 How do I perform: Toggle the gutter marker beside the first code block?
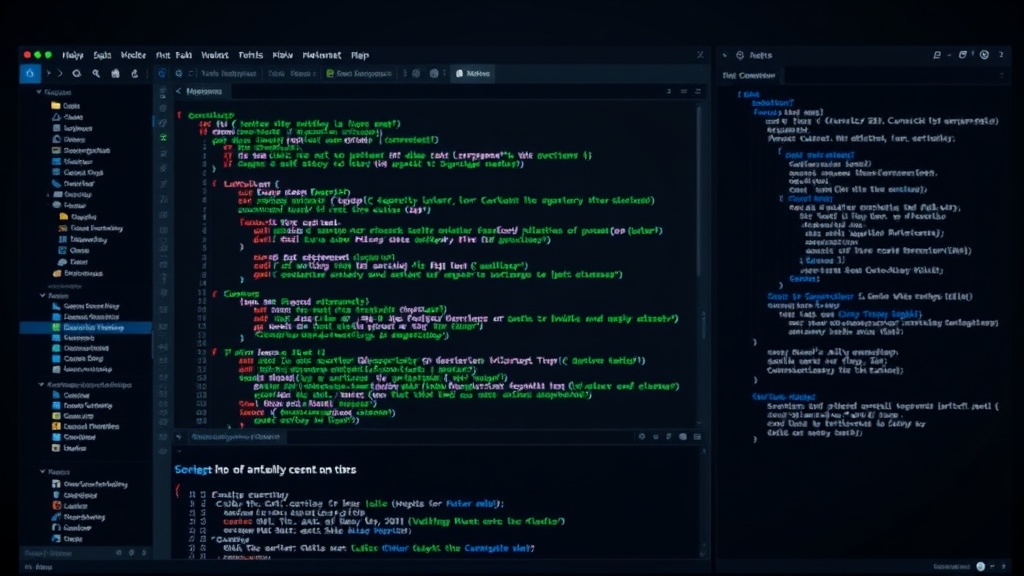click(x=178, y=115)
